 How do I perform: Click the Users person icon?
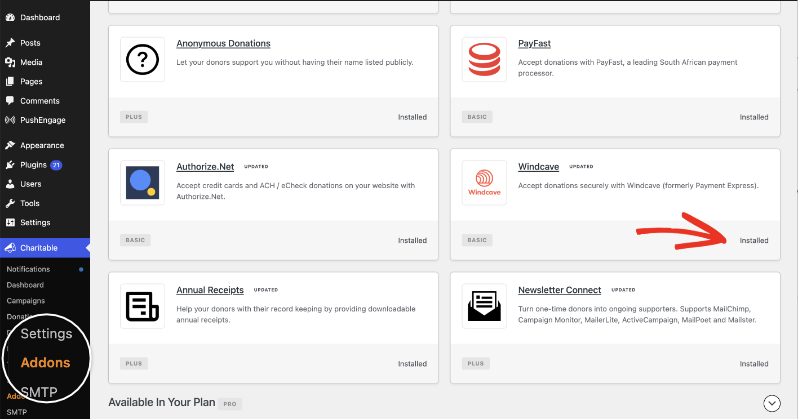click(10, 184)
